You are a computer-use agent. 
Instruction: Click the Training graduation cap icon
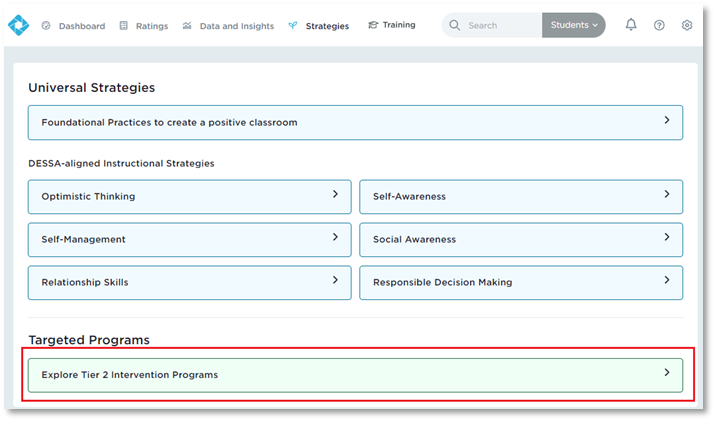click(373, 25)
